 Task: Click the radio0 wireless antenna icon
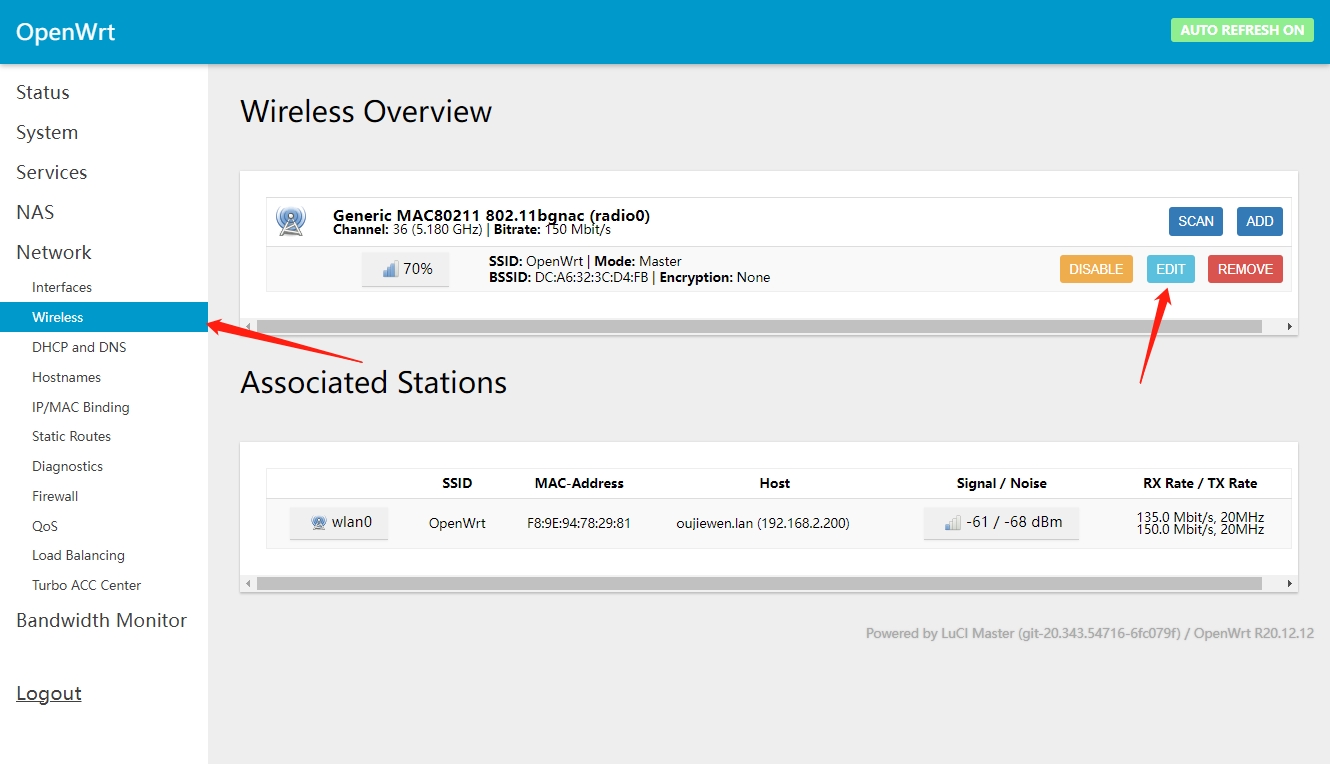(291, 221)
